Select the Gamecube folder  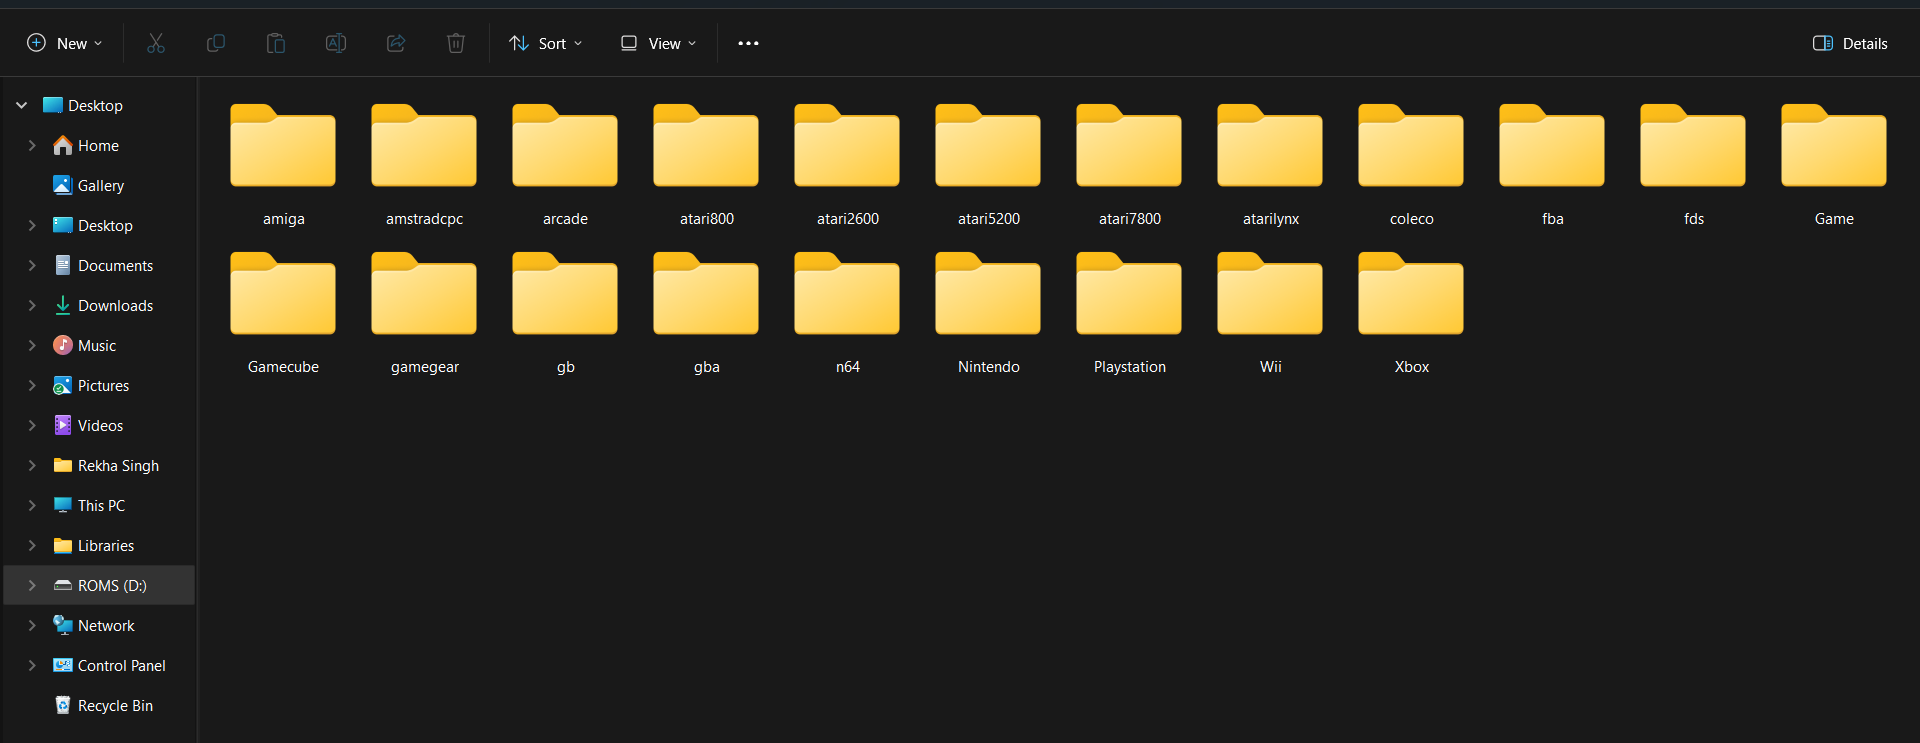(283, 312)
